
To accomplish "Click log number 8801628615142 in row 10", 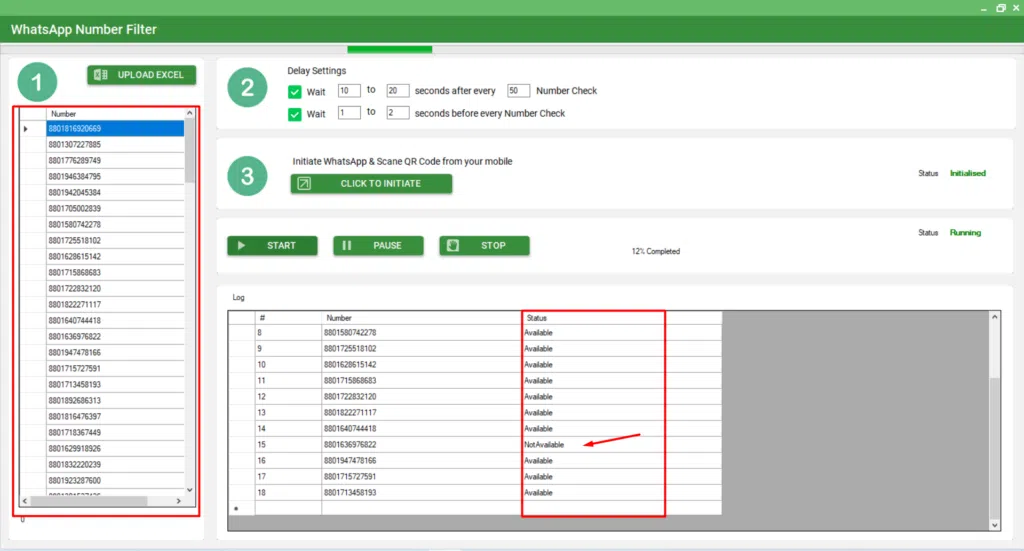I will coord(350,364).
